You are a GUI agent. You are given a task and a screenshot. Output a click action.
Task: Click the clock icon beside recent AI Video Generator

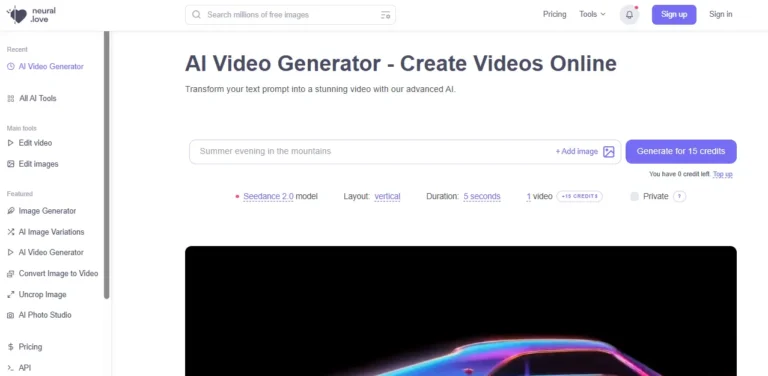click(11, 67)
